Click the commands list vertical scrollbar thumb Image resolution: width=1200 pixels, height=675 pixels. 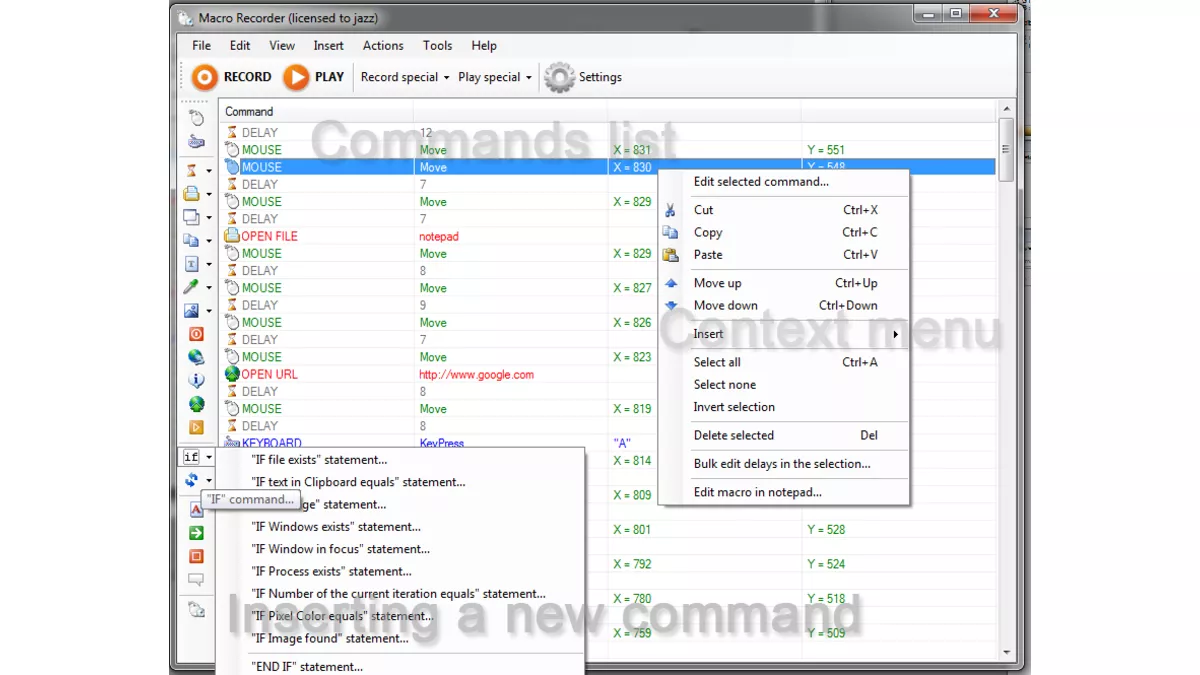click(x=1006, y=150)
